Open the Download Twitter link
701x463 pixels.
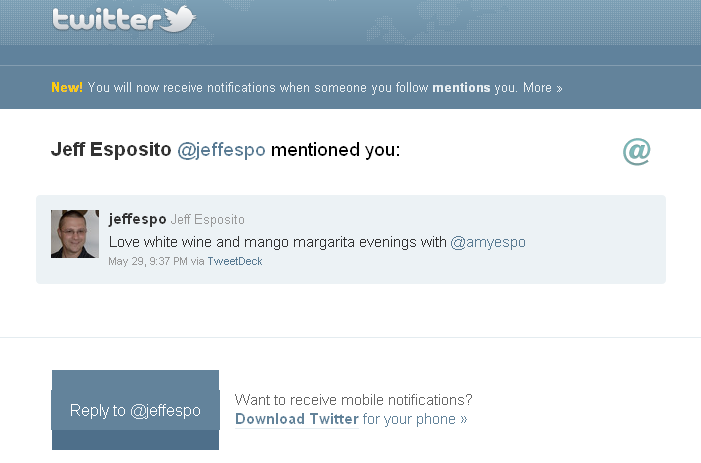297,419
